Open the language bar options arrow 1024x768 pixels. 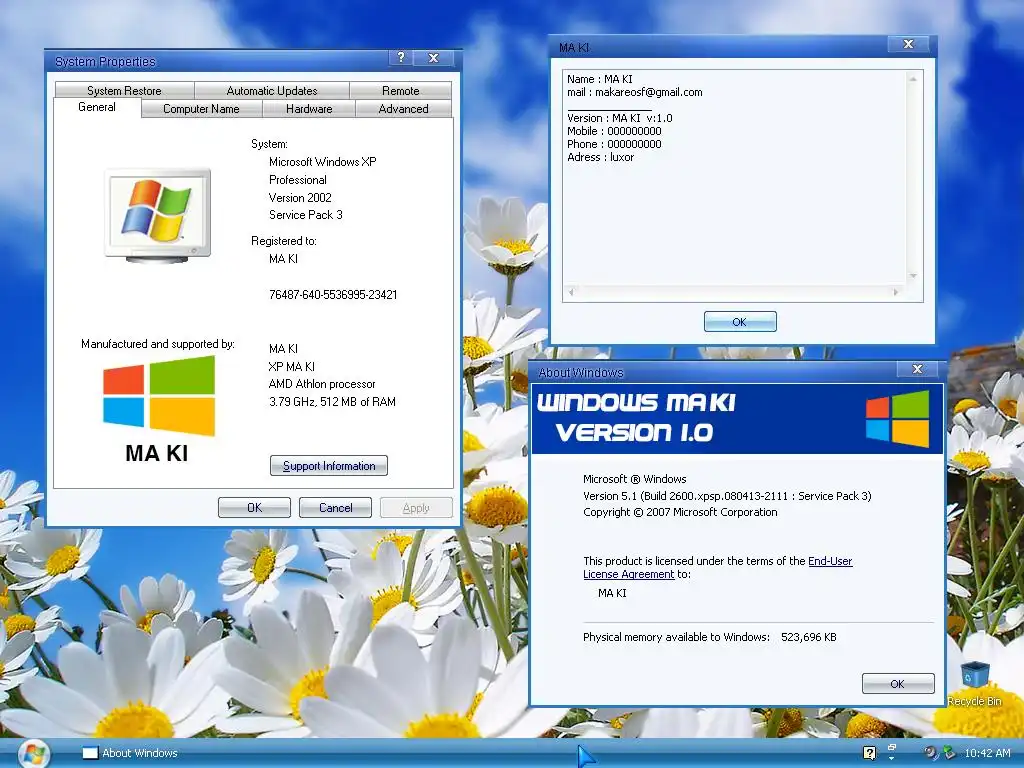[x=892, y=759]
